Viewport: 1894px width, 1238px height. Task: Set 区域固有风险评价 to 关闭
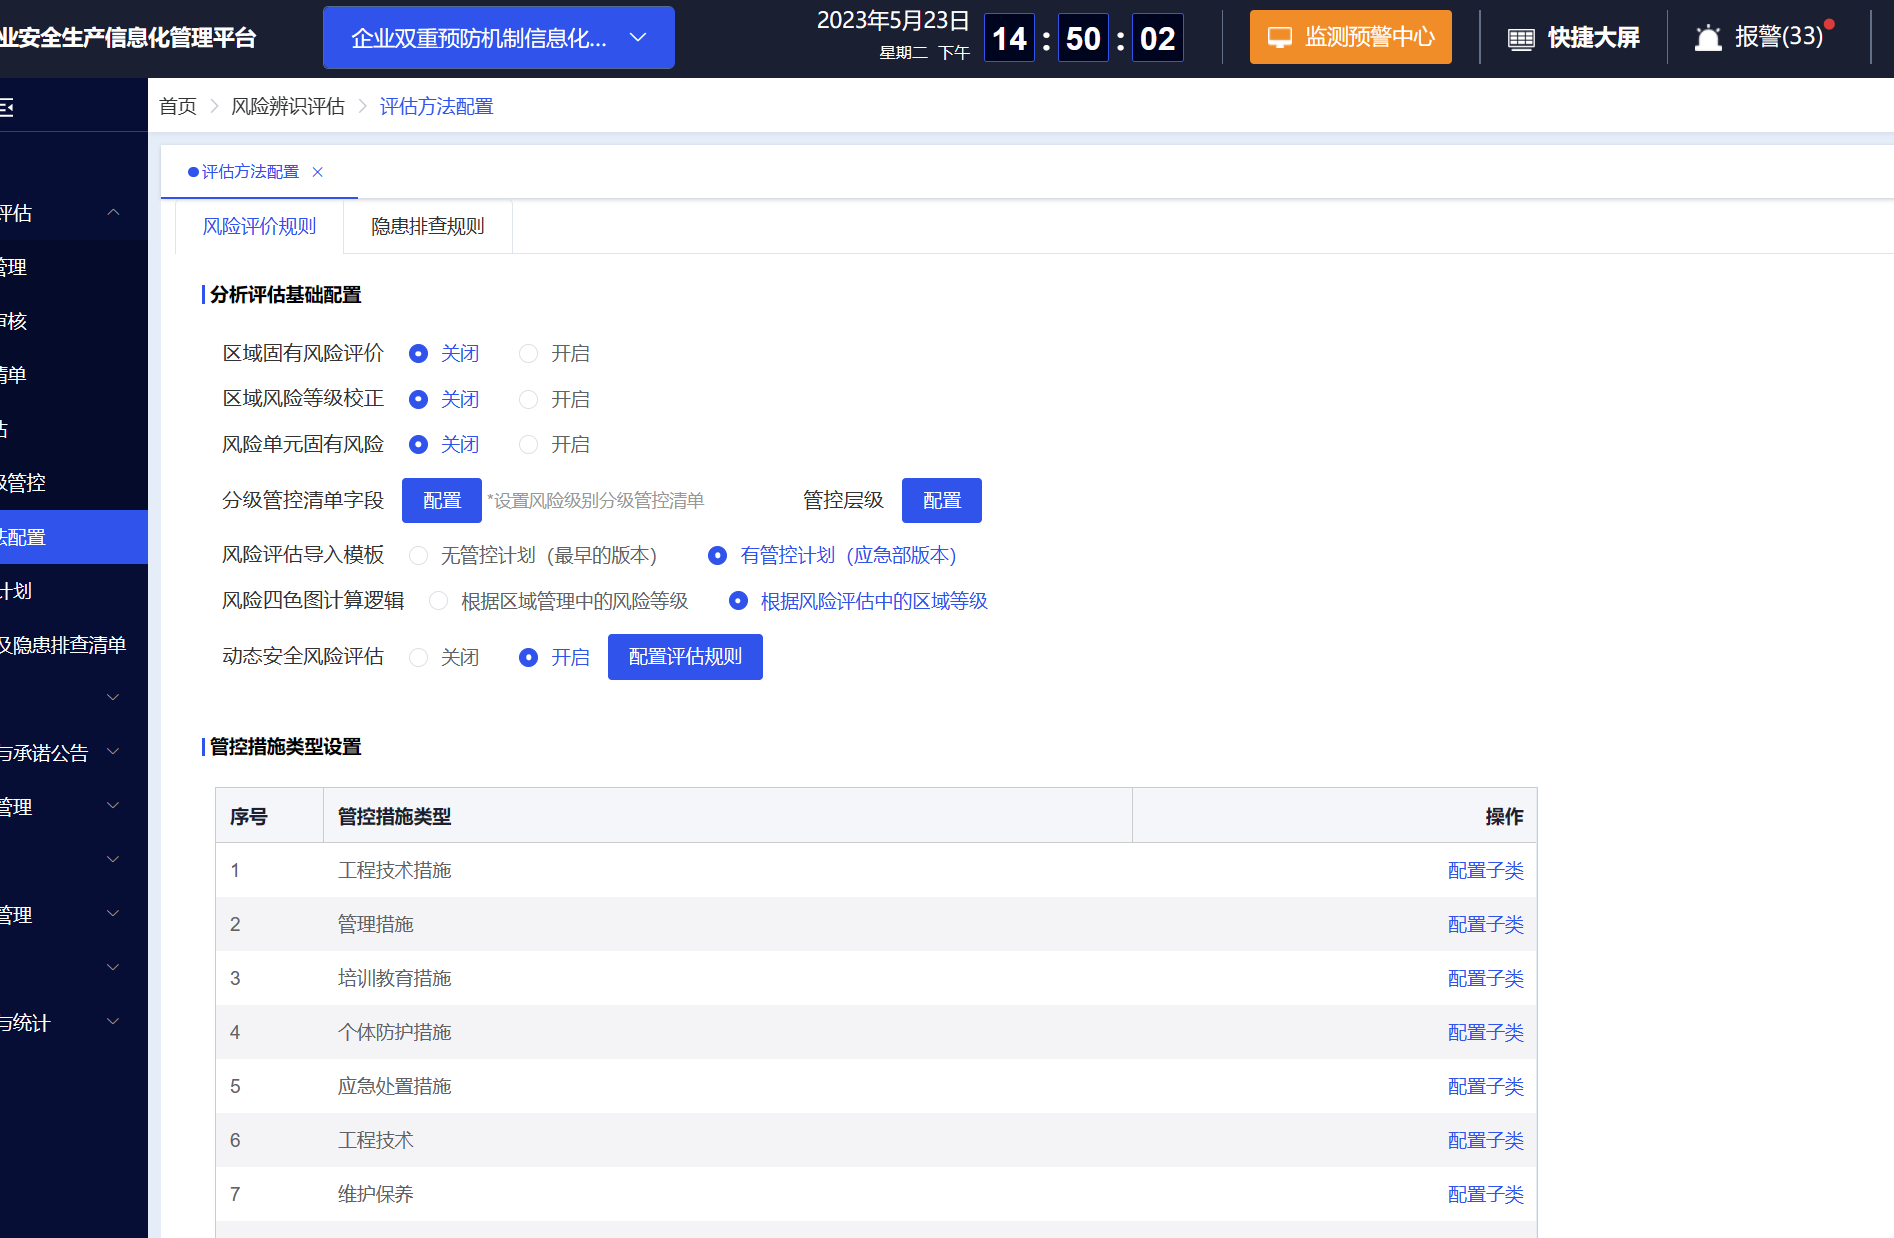(419, 354)
